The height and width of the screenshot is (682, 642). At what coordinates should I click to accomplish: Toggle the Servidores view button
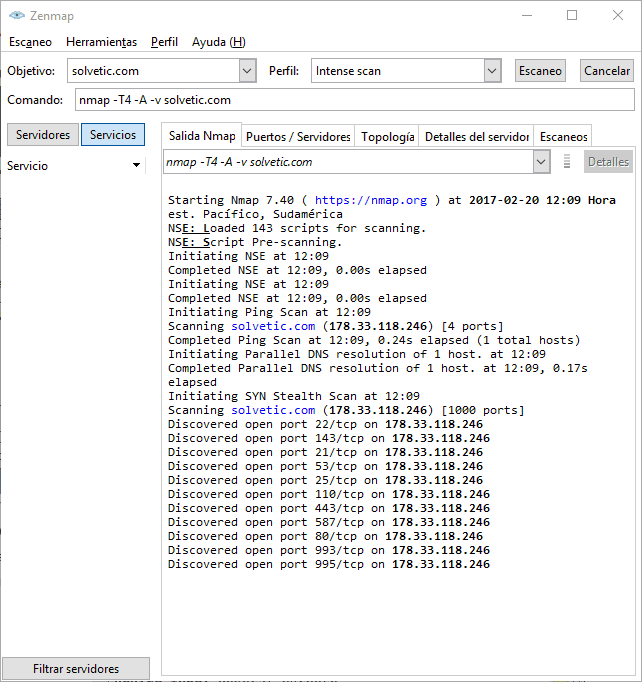tap(43, 134)
